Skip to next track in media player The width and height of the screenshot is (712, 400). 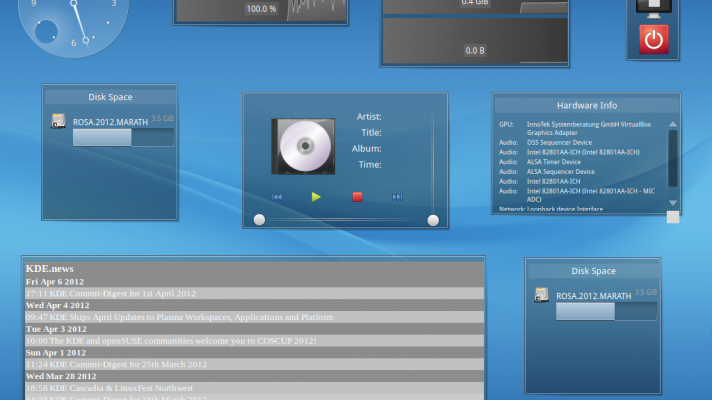click(x=397, y=197)
